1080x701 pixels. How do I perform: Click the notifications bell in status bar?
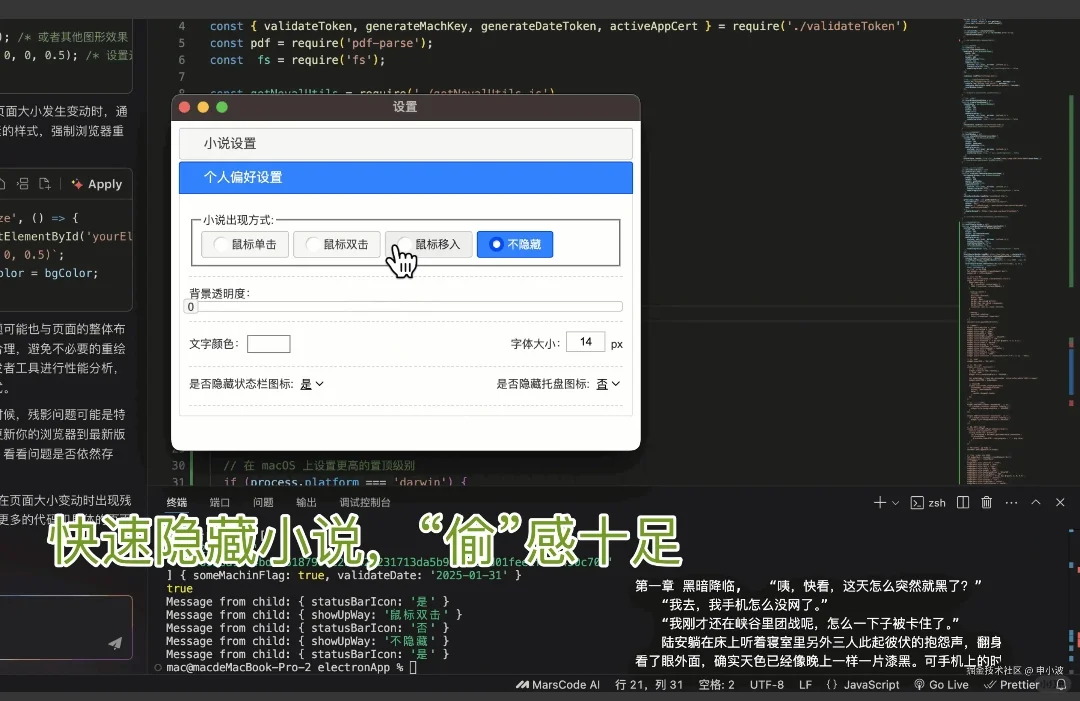tap(1061, 684)
